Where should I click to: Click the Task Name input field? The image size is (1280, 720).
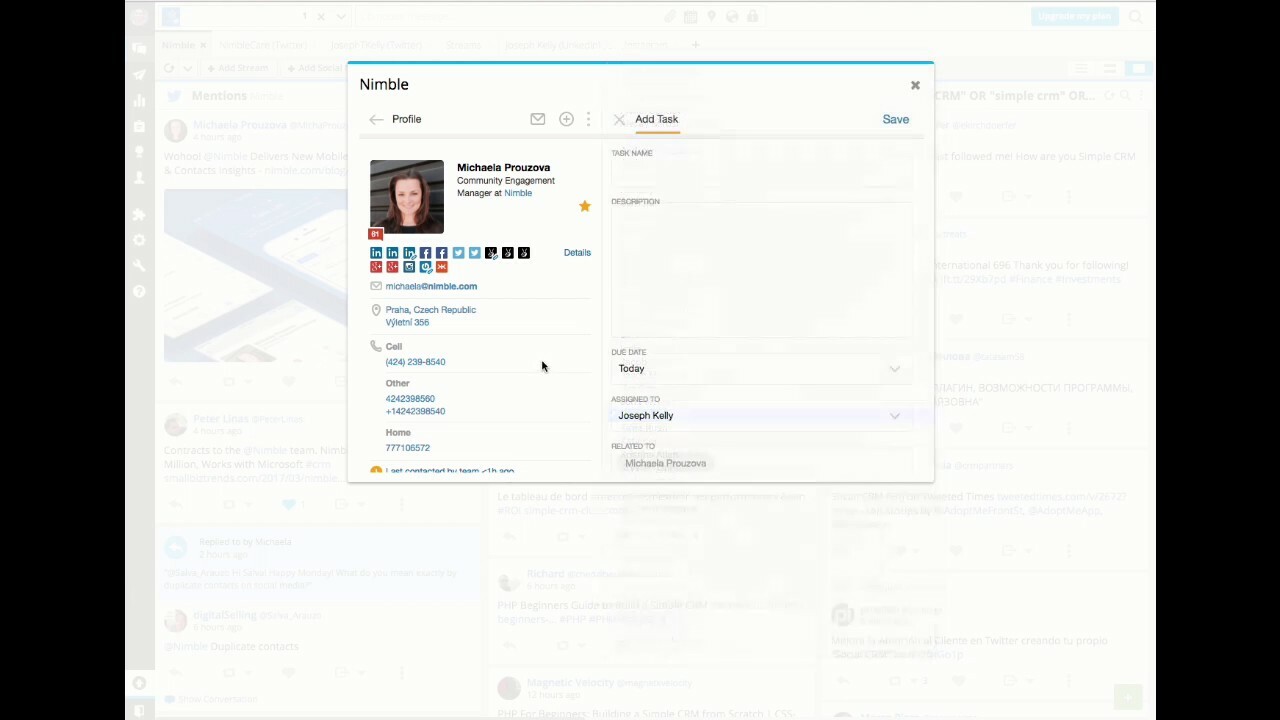[x=760, y=172]
